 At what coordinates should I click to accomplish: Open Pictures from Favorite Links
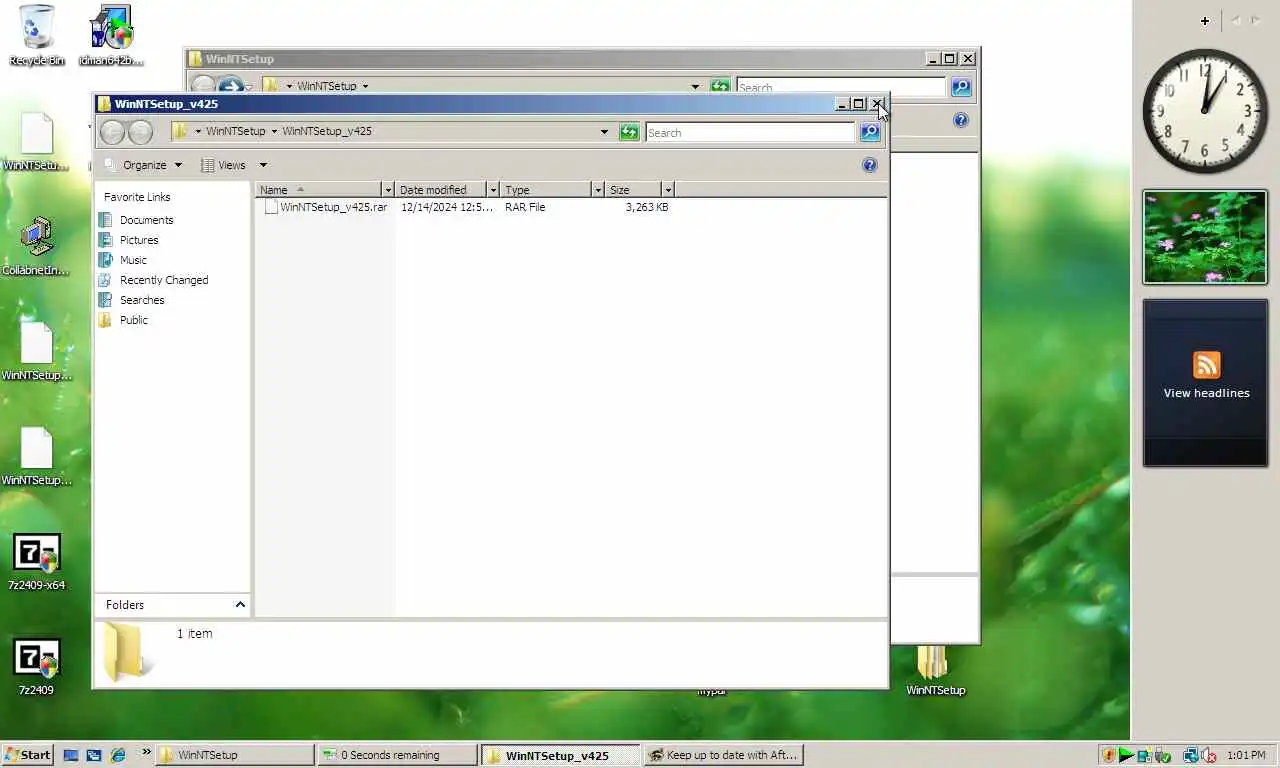click(x=139, y=240)
